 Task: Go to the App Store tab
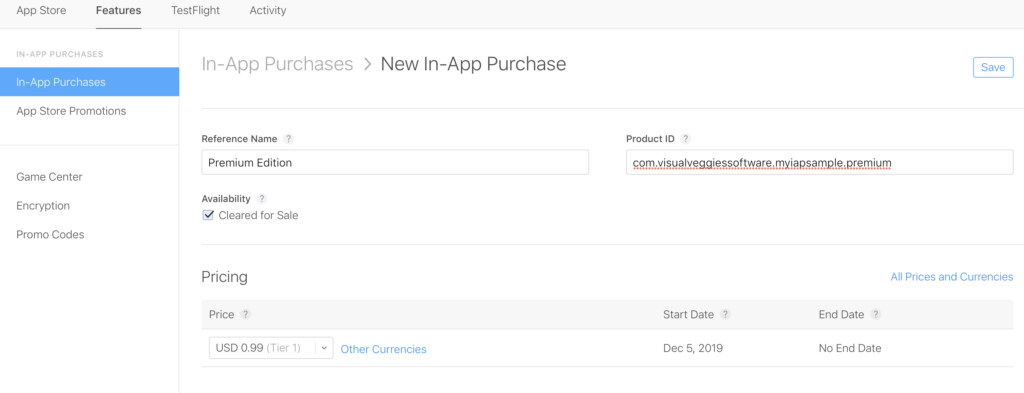click(x=41, y=10)
